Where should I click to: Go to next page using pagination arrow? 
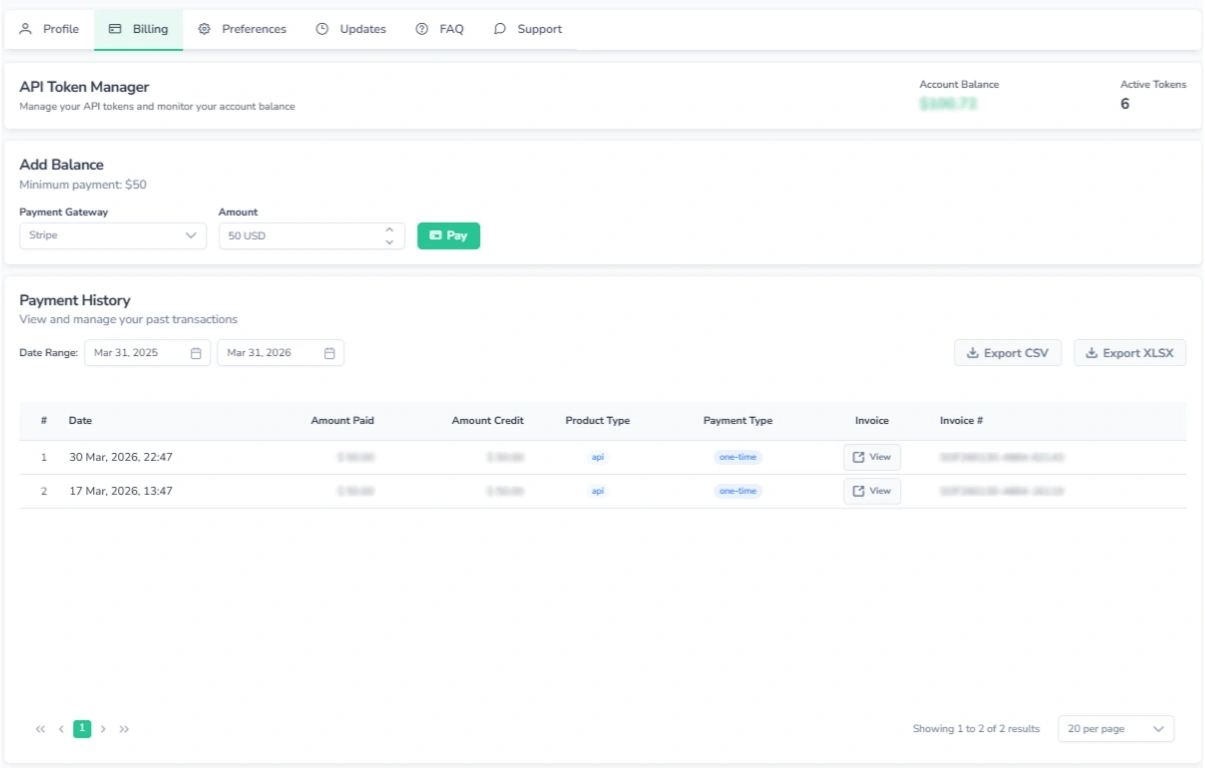point(104,728)
